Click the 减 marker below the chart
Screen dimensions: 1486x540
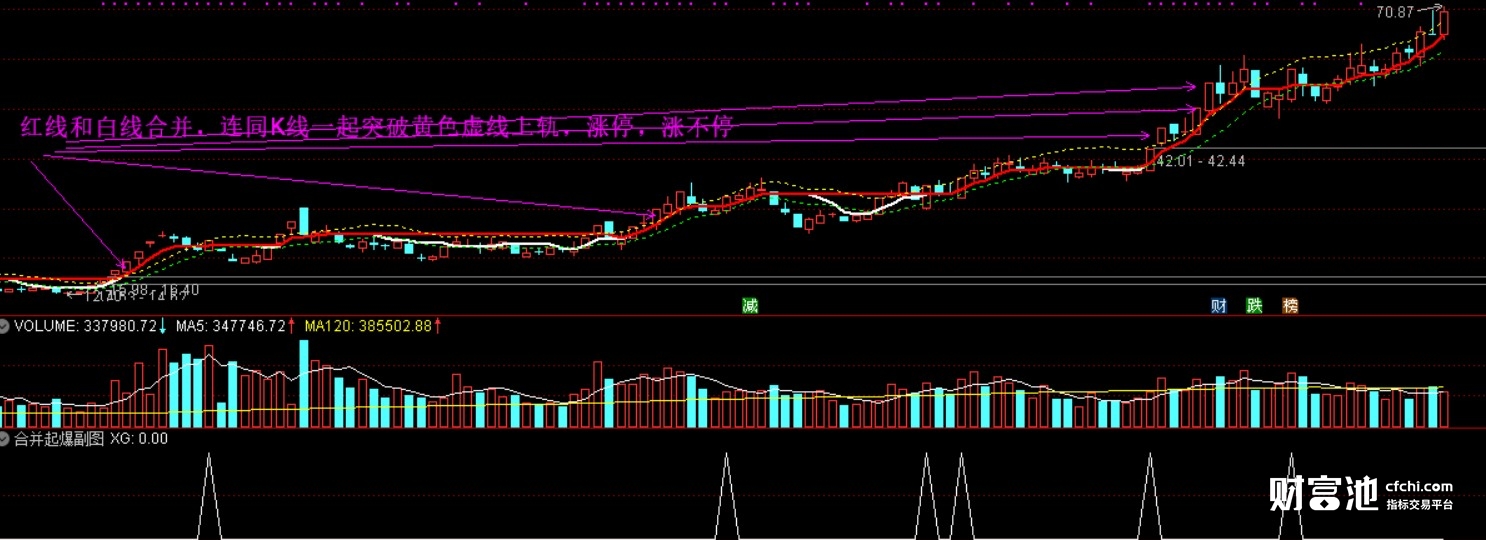click(750, 306)
